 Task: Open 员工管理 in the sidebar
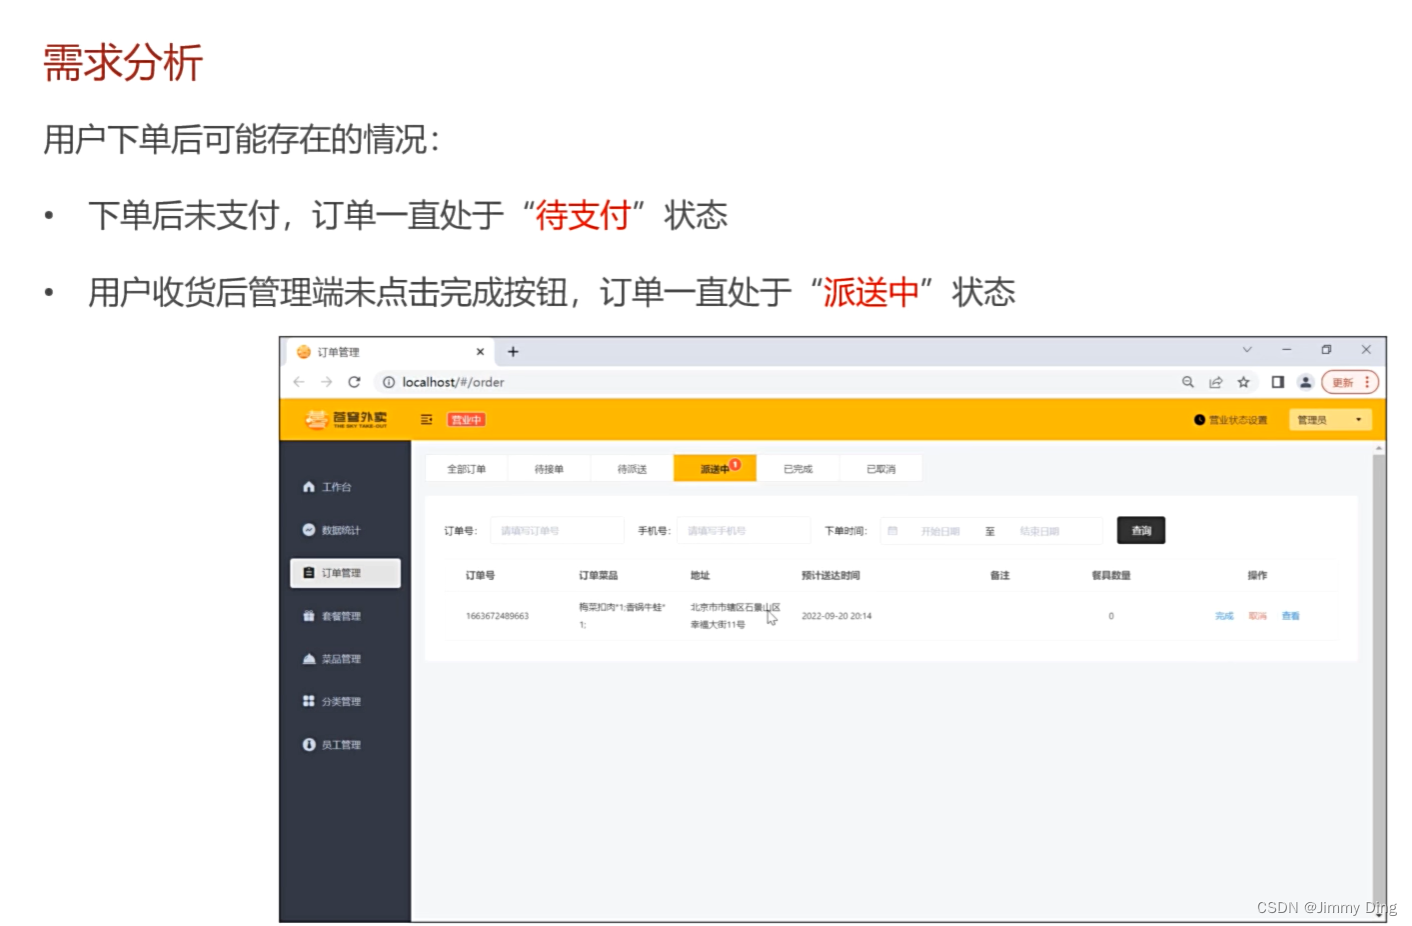[x=345, y=745]
